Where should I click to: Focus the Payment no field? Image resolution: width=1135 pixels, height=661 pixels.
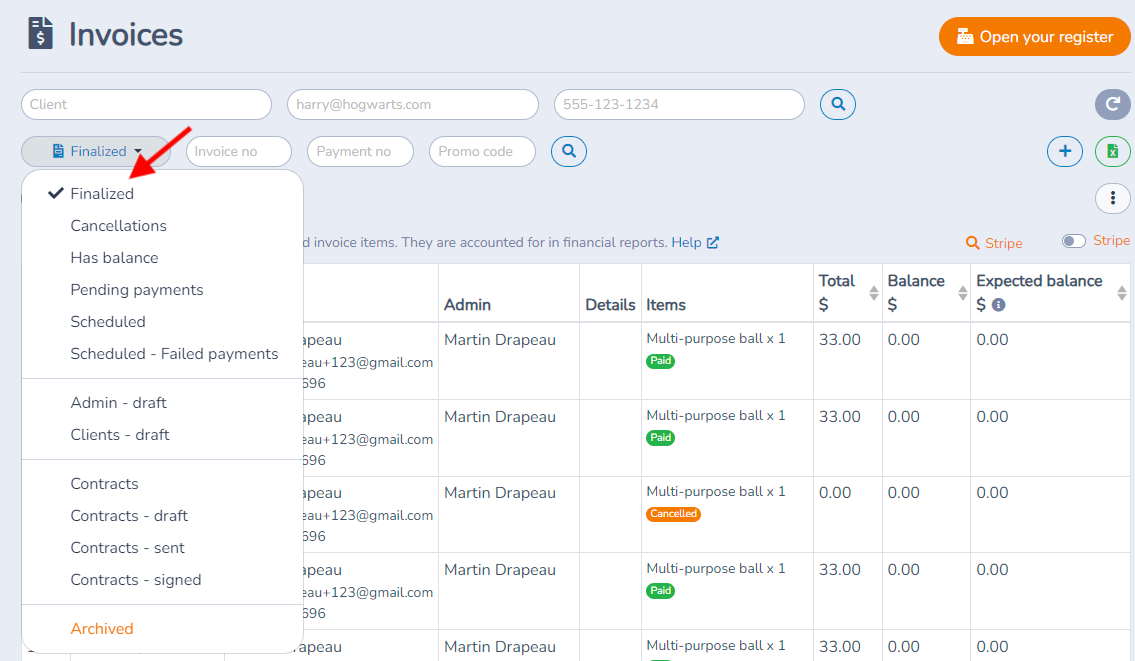pyautogui.click(x=360, y=151)
